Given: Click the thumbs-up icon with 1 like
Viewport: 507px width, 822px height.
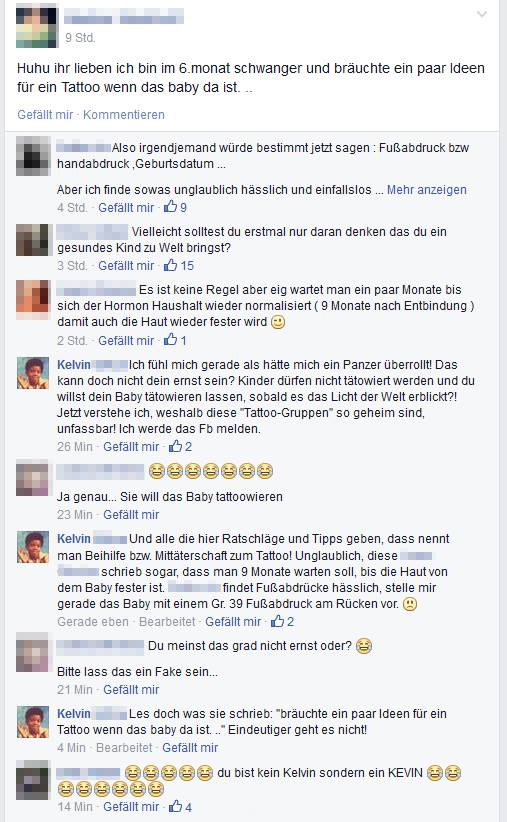Looking at the screenshot, I should click(170, 340).
